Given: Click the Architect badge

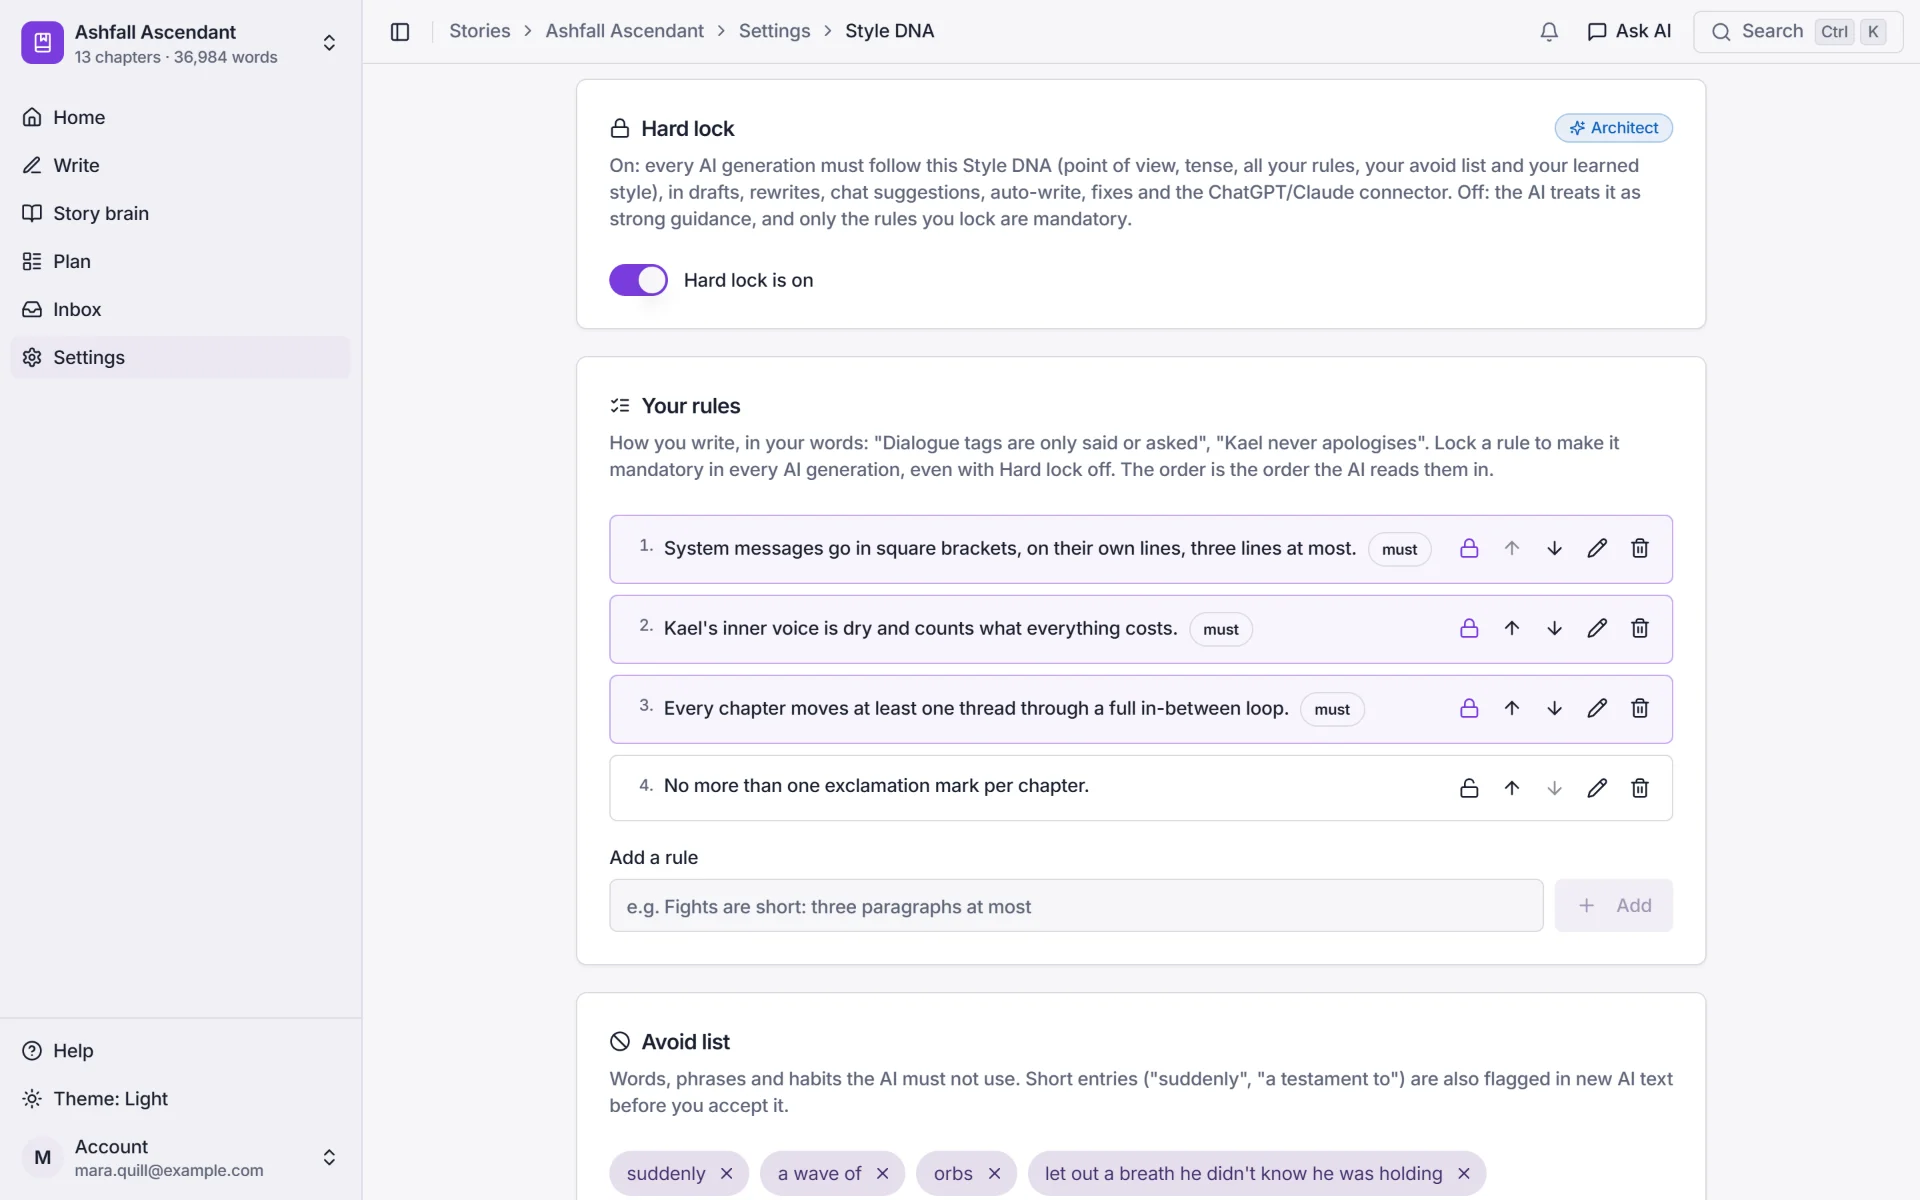Looking at the screenshot, I should click(x=1613, y=128).
